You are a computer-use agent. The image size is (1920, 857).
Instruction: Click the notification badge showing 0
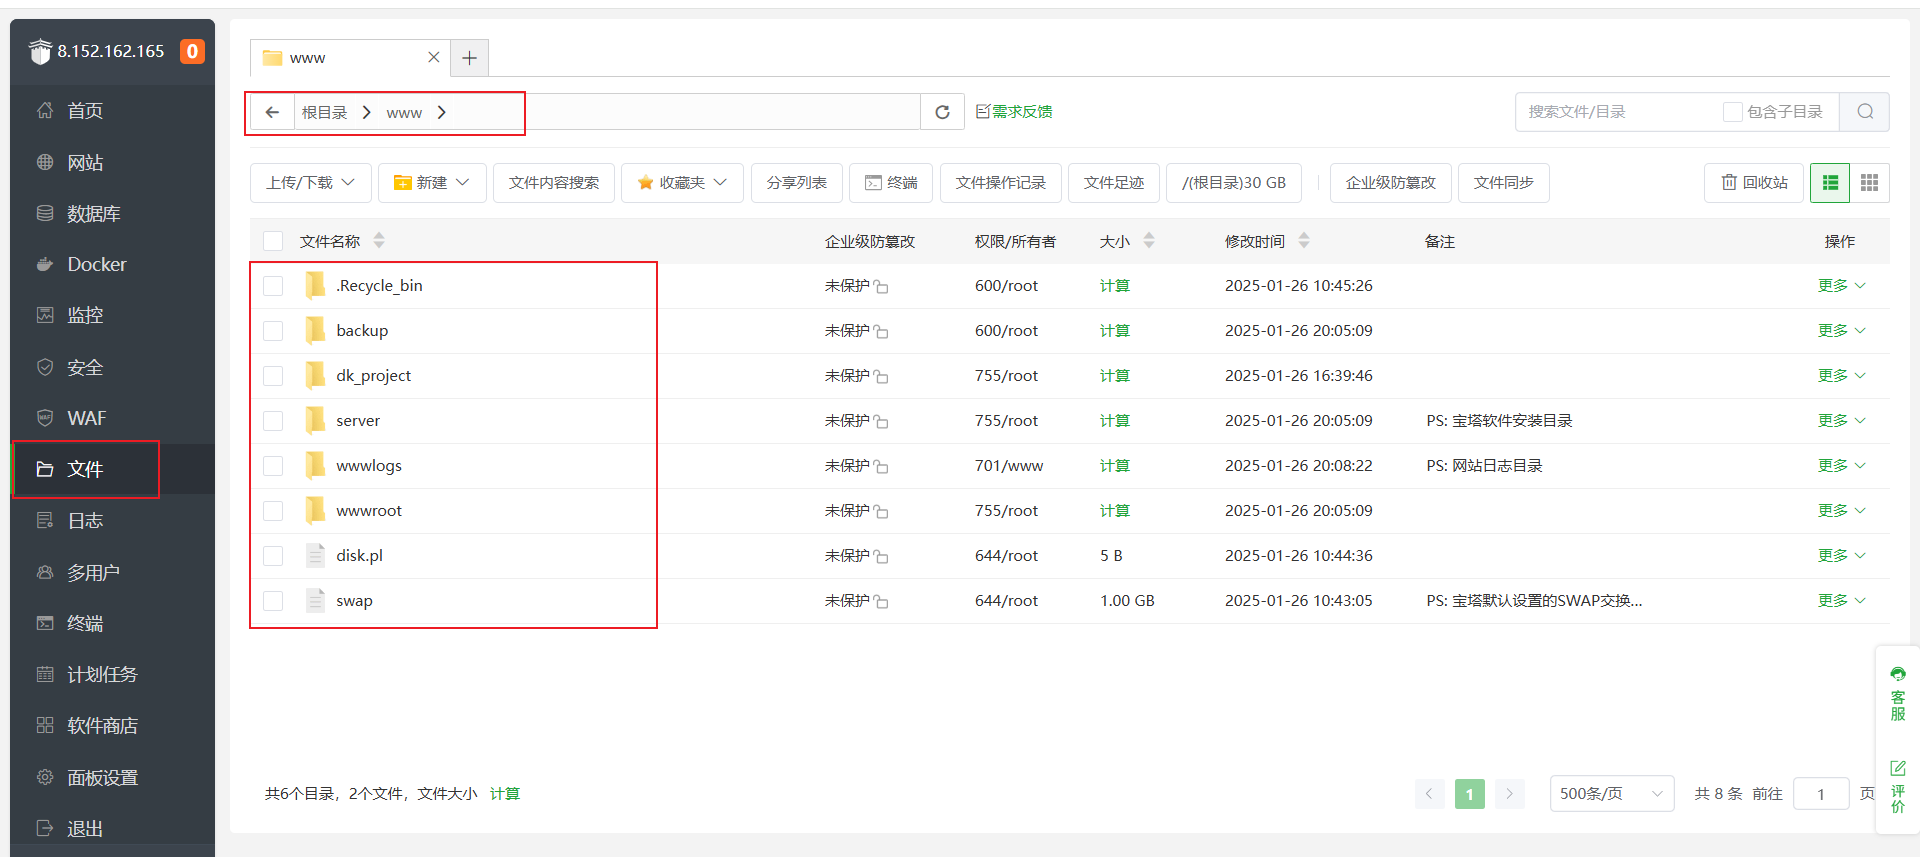click(x=192, y=51)
